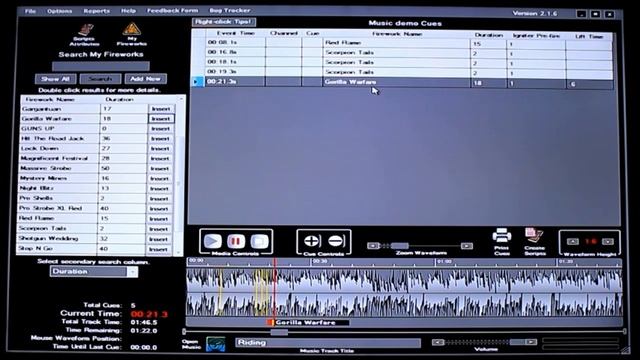Insert the Shotgun Wedding firework
Viewport: 640px width, 360px height.
[x=158, y=239]
